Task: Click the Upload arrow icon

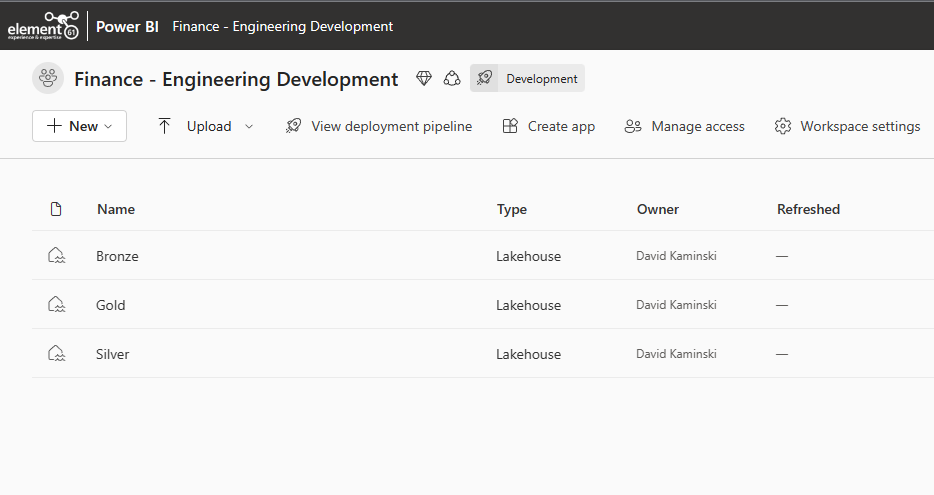Action: coord(164,126)
